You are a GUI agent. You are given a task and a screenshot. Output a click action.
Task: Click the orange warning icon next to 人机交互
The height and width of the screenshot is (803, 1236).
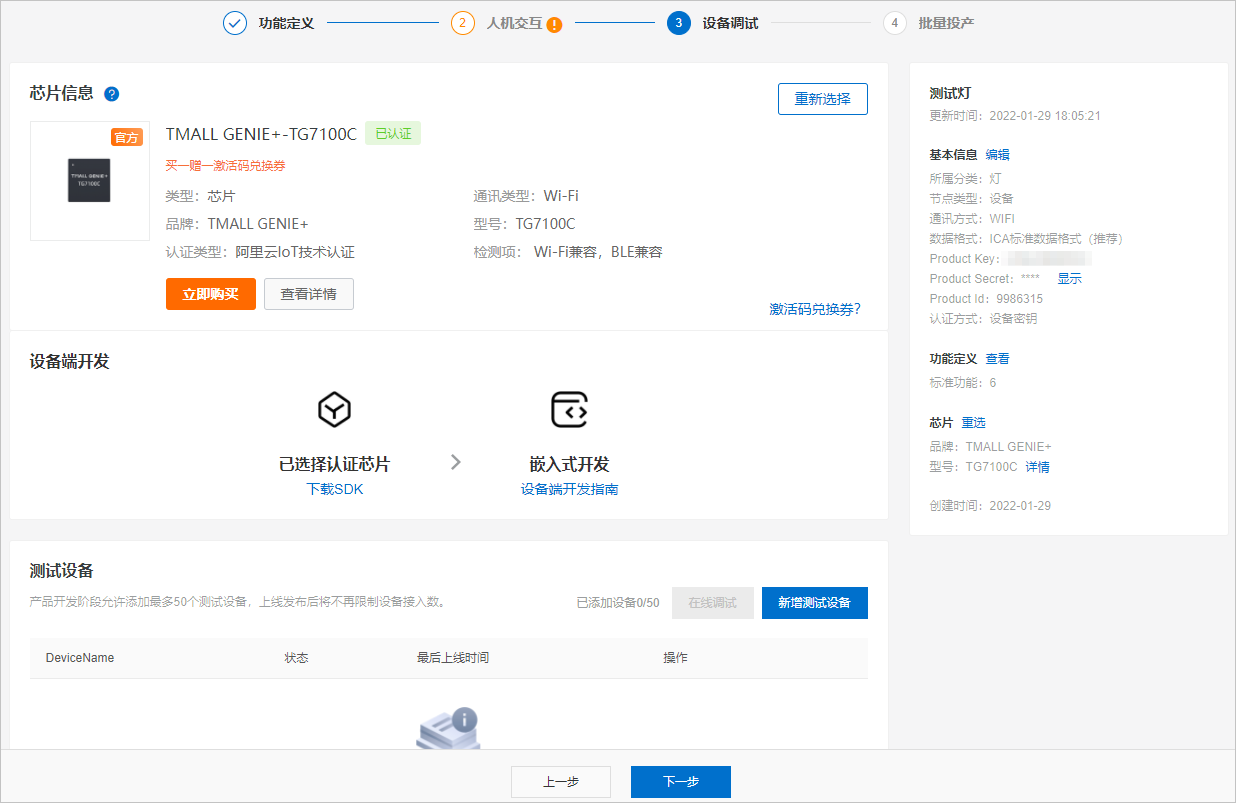554,25
